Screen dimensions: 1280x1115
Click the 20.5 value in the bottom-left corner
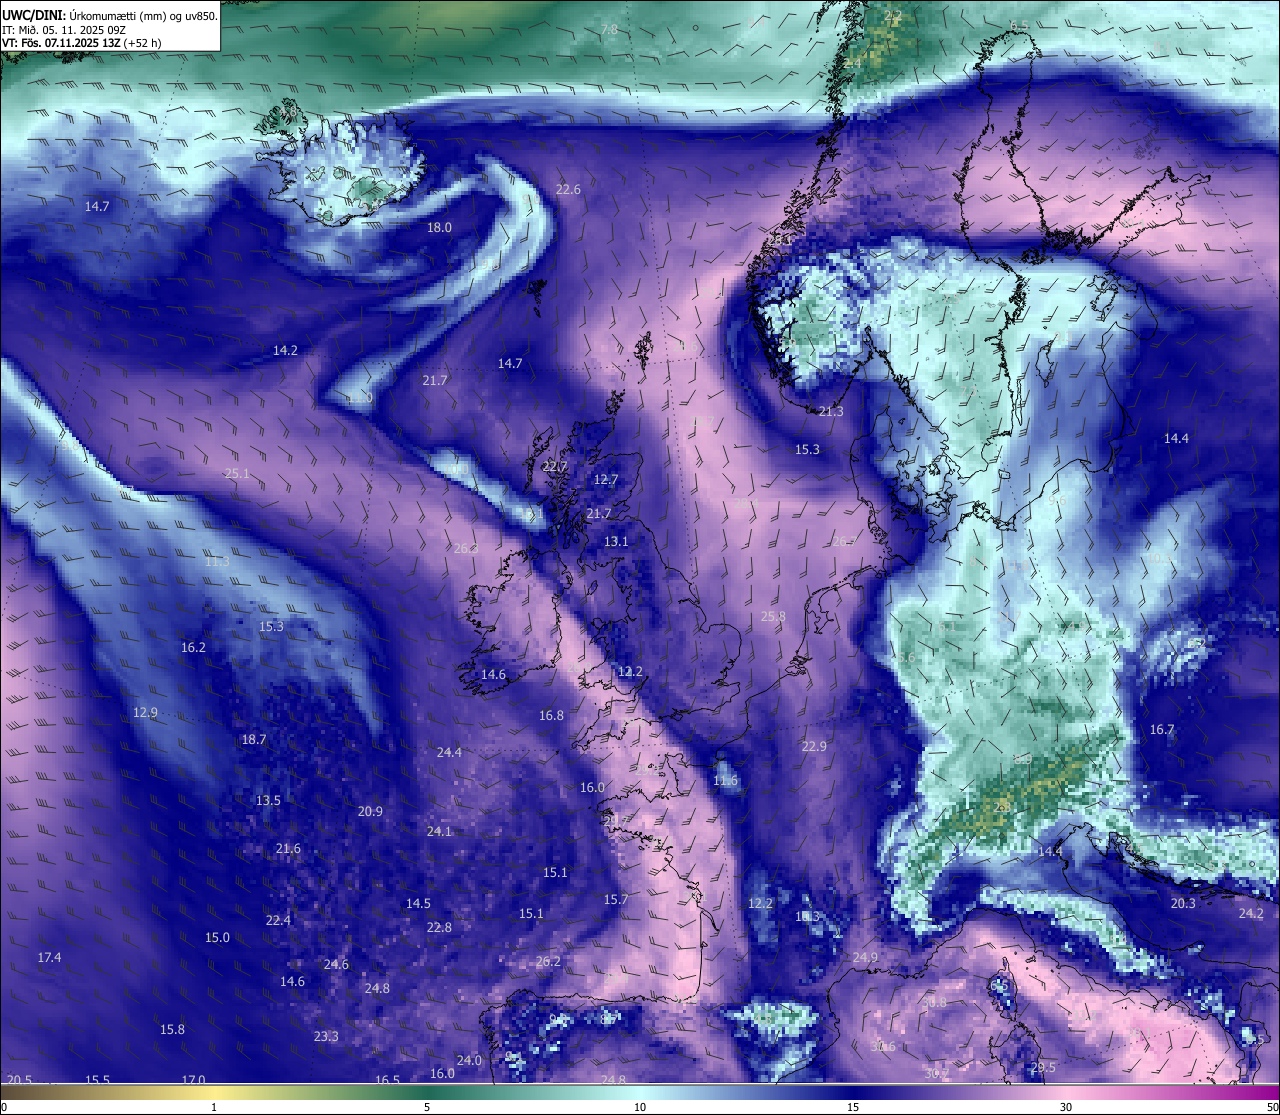(x=19, y=1080)
